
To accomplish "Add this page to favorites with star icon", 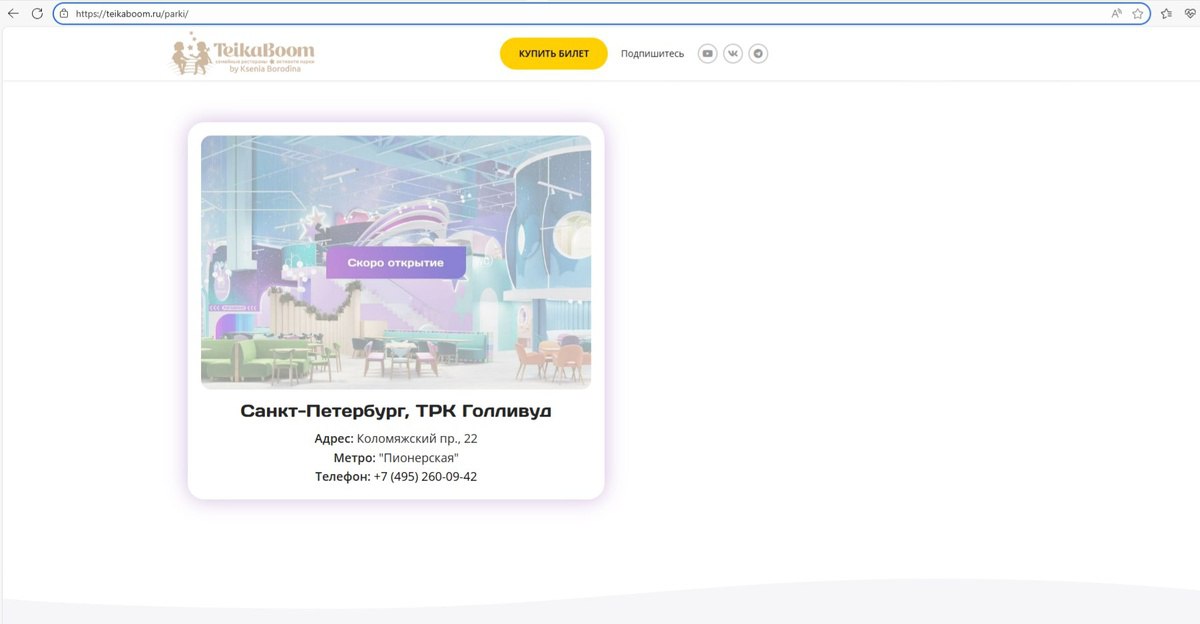I will (x=1138, y=14).
